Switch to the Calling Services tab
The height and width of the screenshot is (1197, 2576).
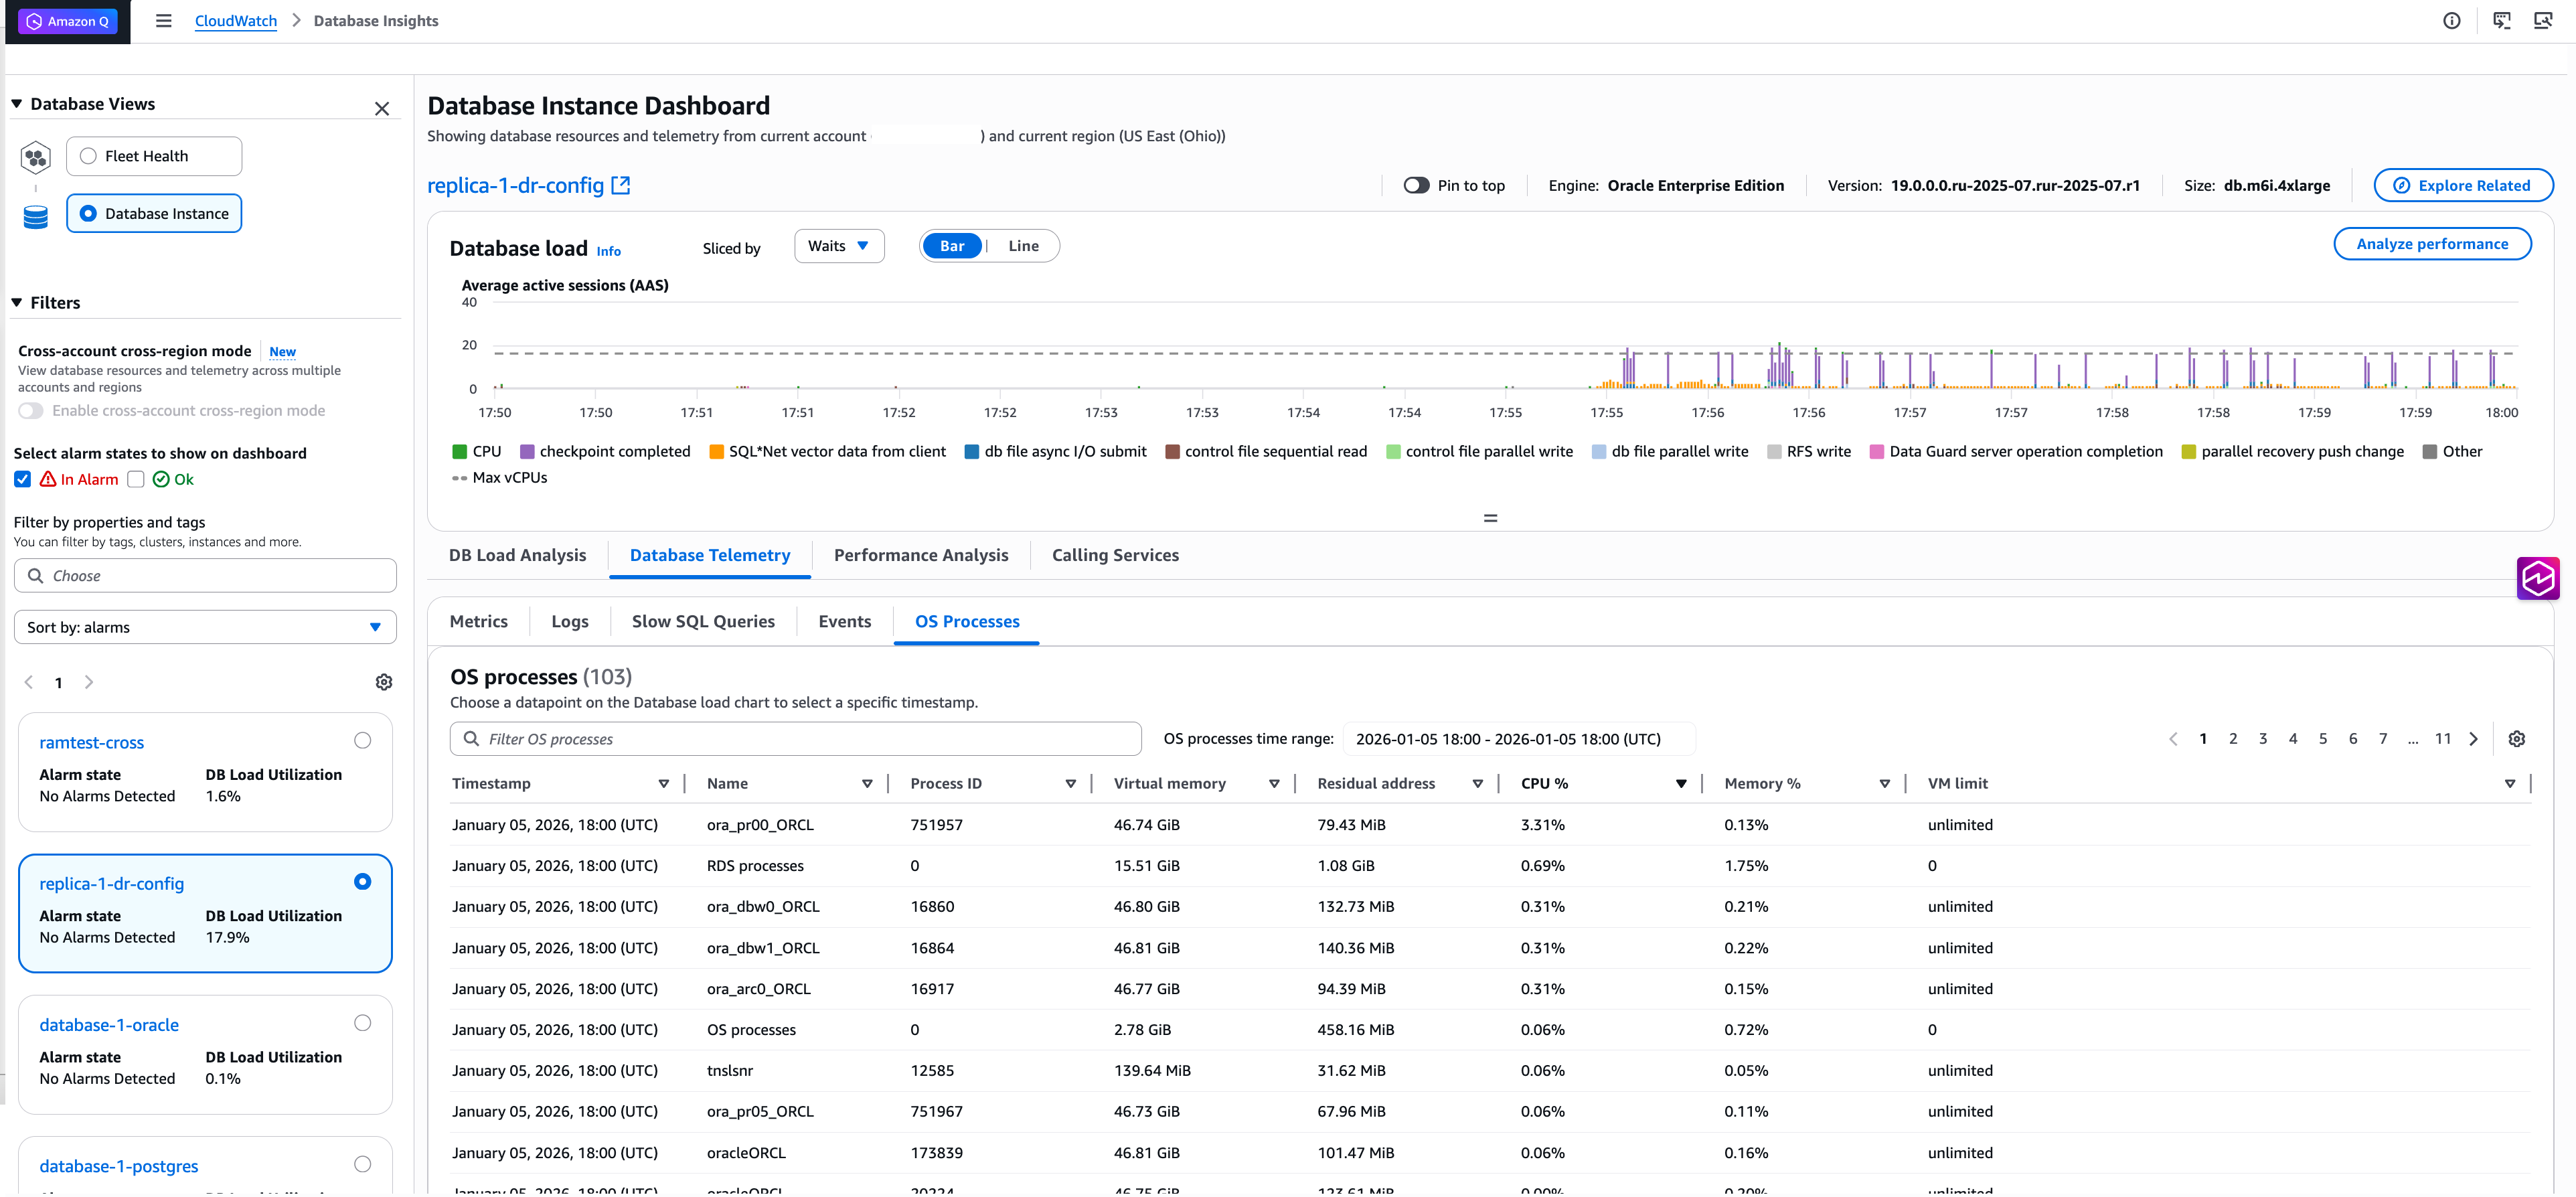[1115, 555]
